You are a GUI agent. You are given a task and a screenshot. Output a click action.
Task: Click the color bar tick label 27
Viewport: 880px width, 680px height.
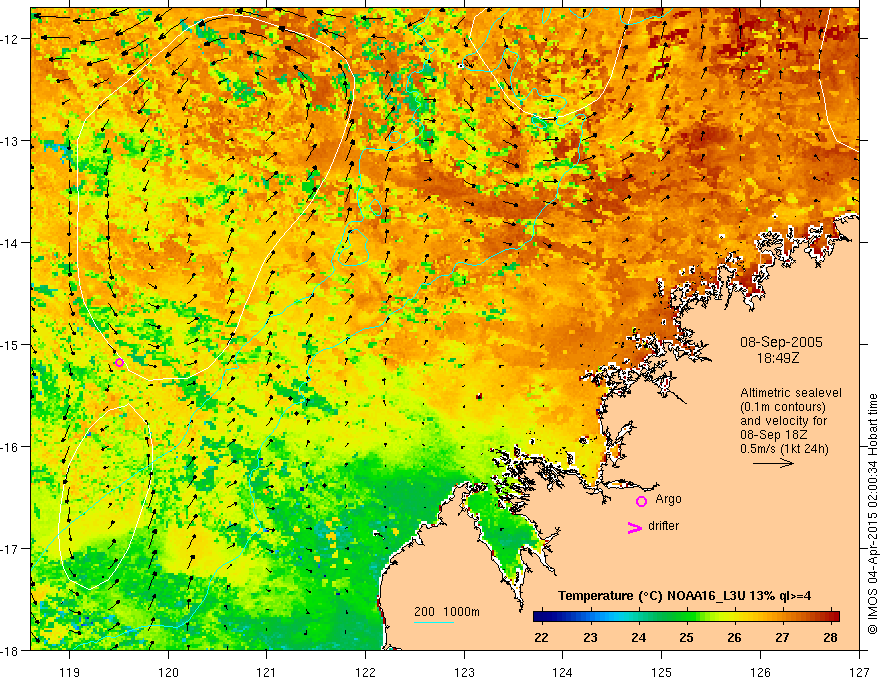(782, 637)
